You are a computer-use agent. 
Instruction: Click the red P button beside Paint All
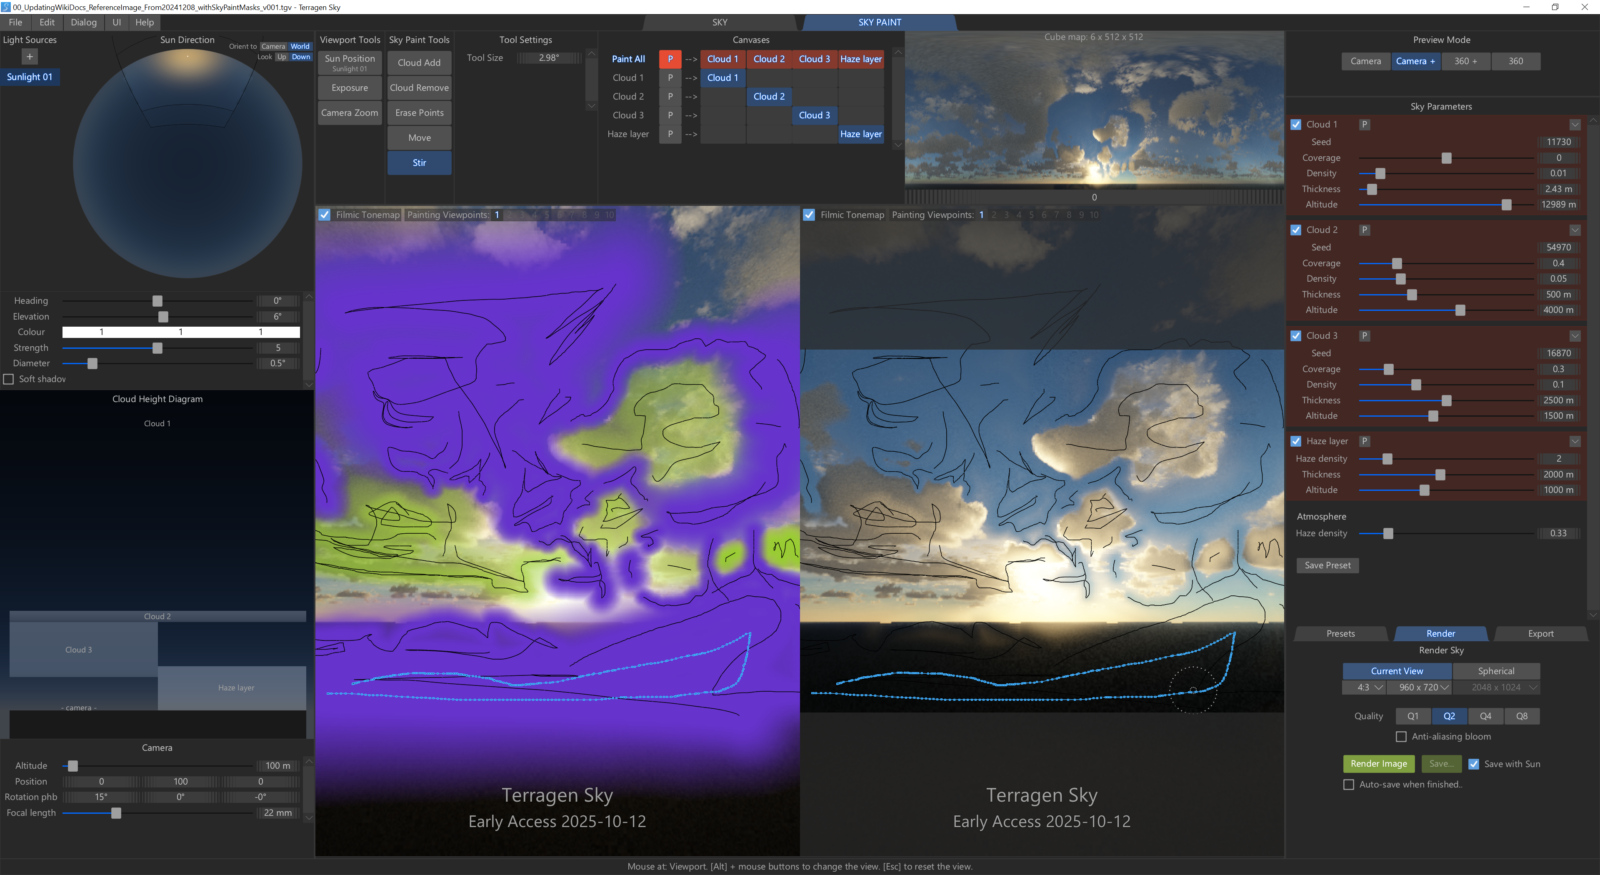tap(670, 59)
